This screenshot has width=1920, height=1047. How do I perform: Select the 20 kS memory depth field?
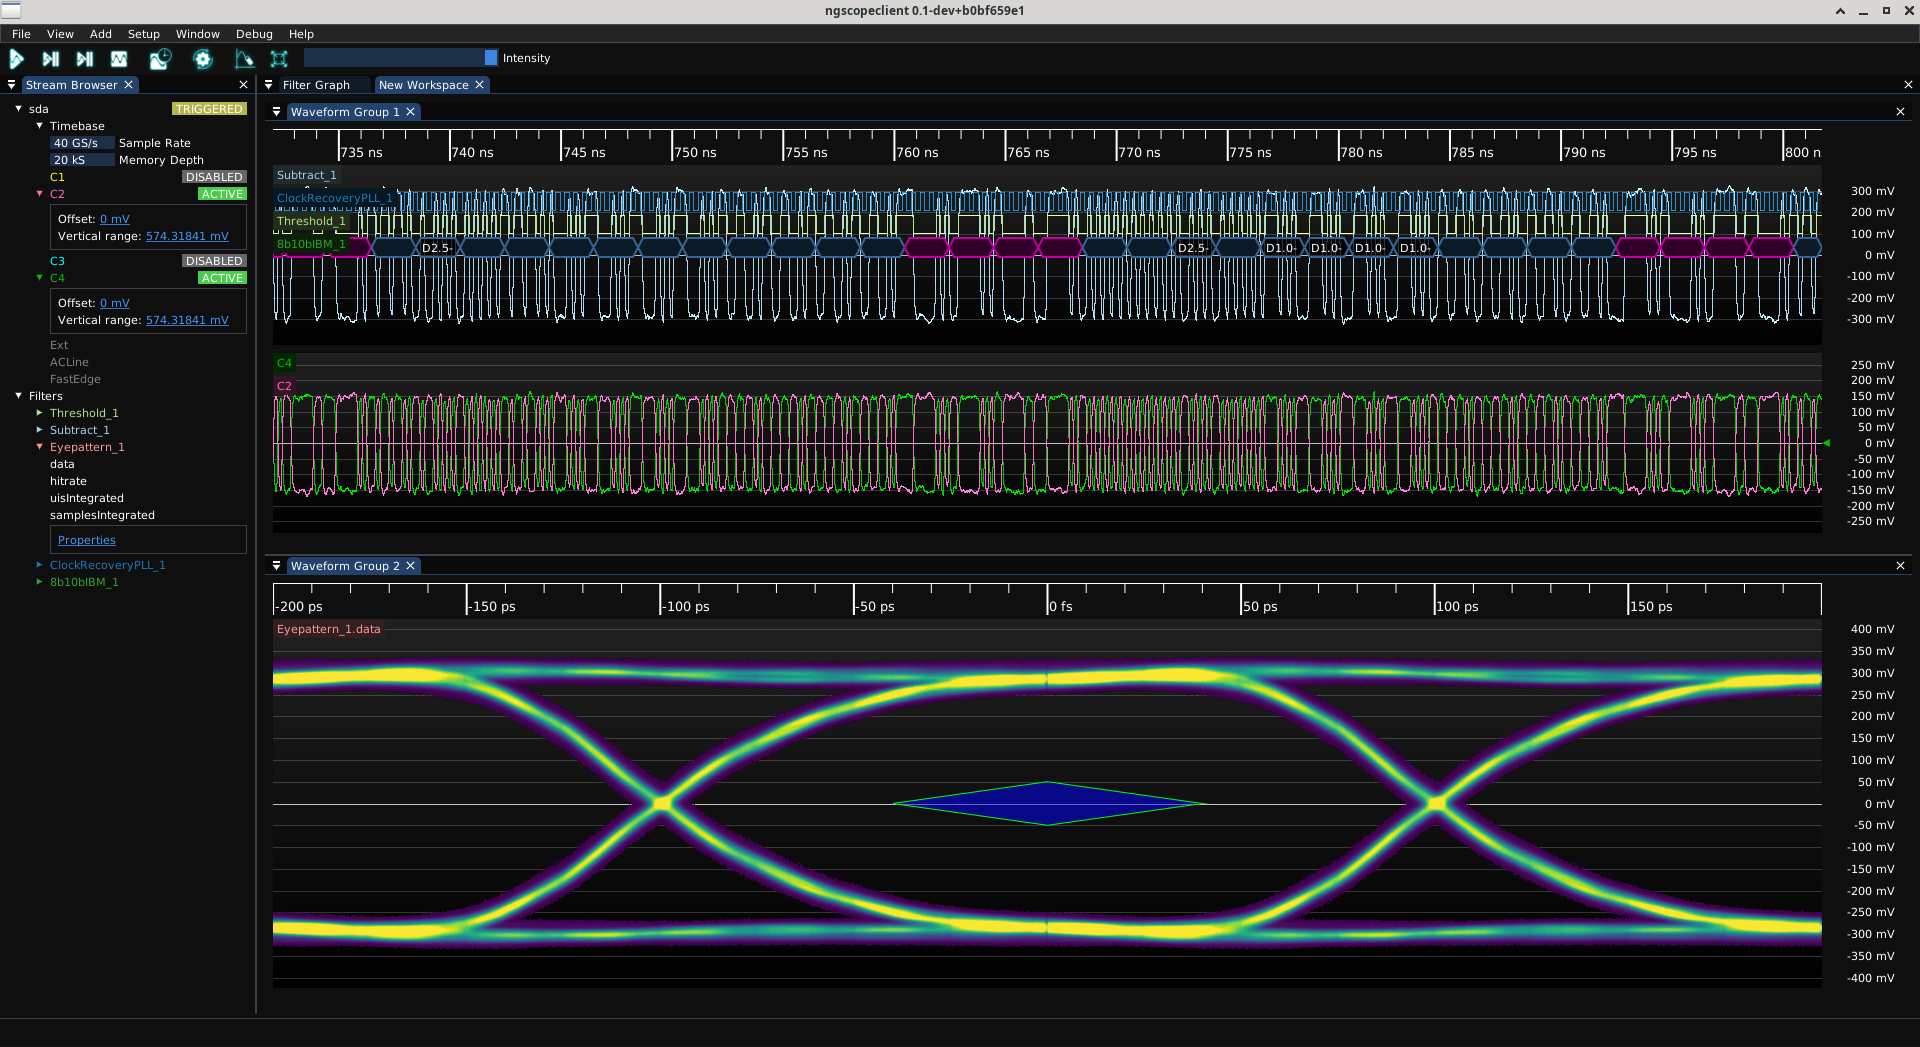click(x=82, y=160)
